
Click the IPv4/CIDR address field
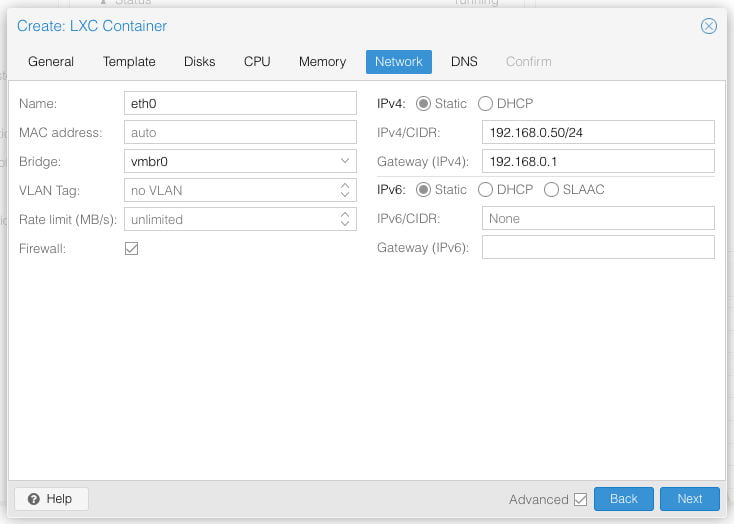597,132
